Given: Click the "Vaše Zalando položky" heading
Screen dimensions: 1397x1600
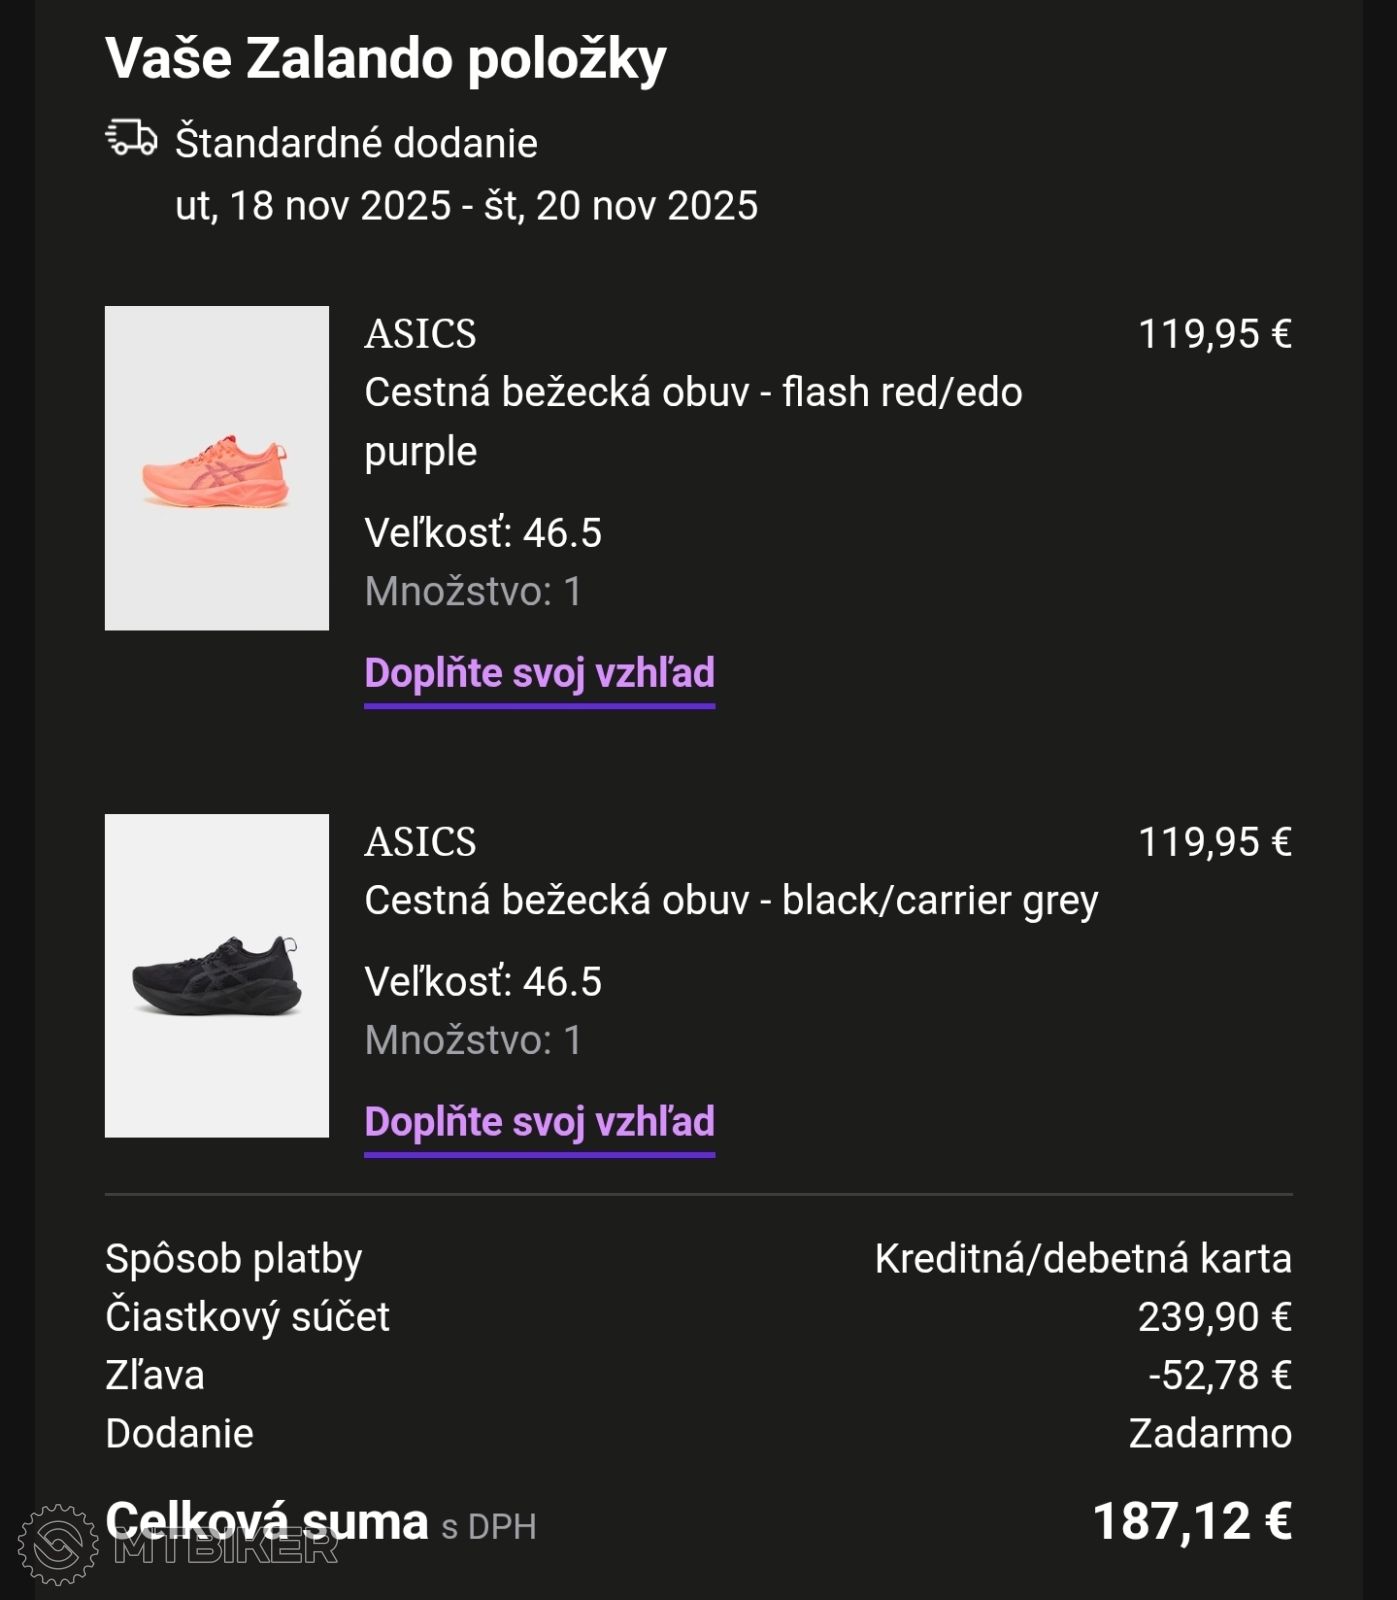Looking at the screenshot, I should pyautogui.click(x=385, y=59).
